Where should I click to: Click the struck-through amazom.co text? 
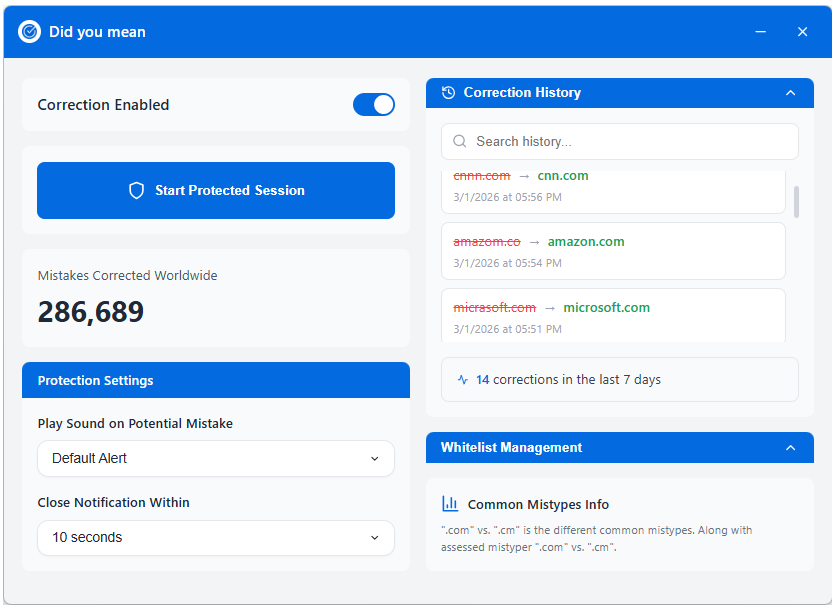pos(487,242)
